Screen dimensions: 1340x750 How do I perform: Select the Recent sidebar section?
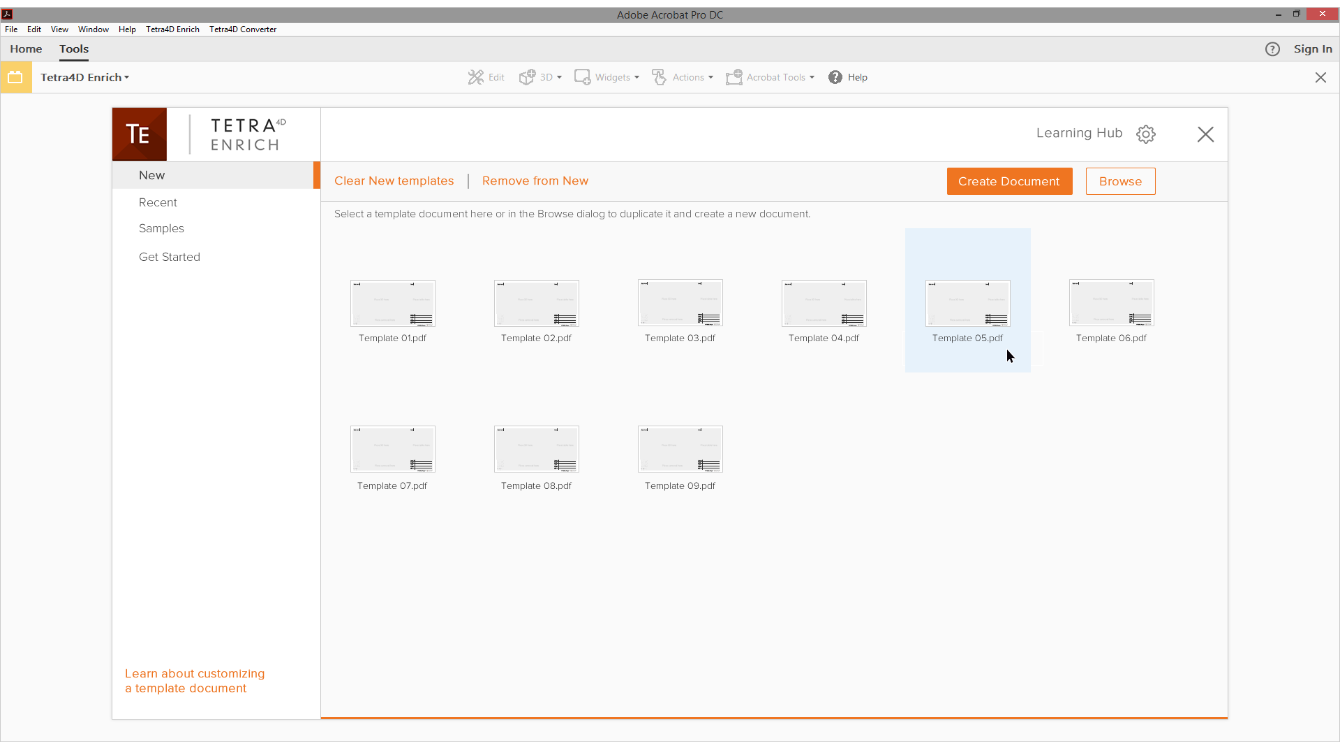[158, 202]
